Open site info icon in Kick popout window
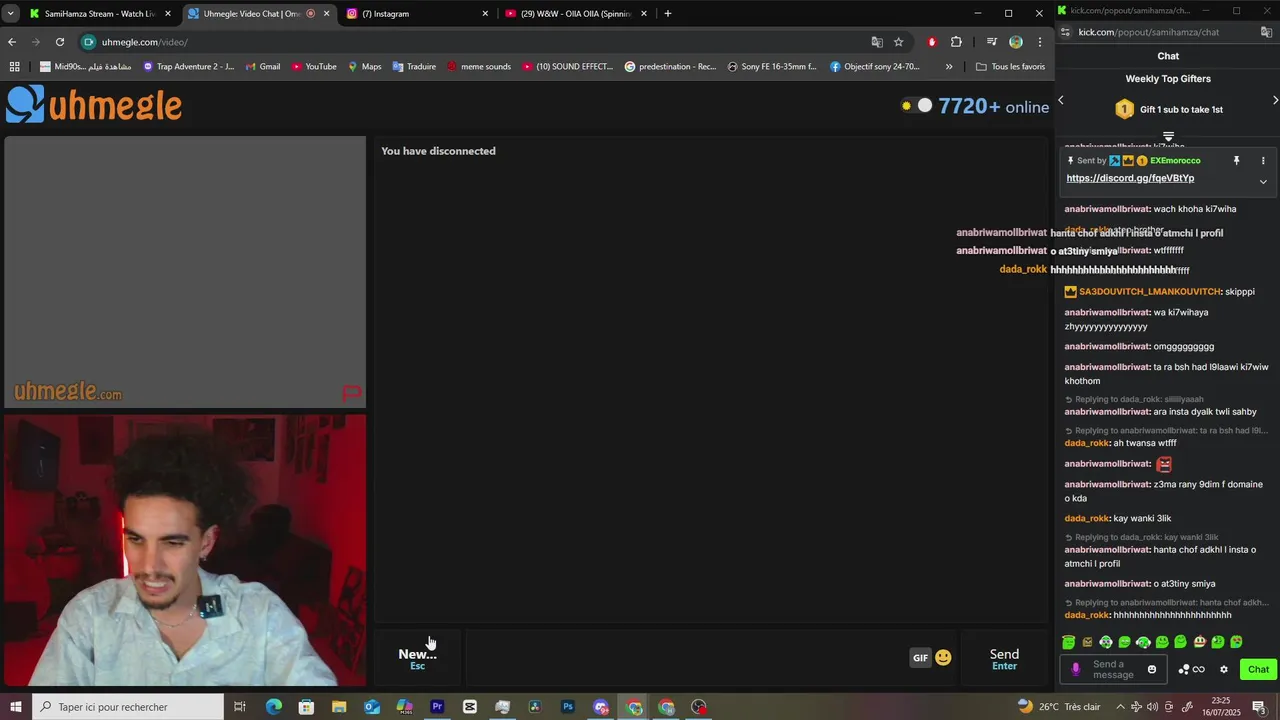Viewport: 1280px width, 720px height. coord(1065,32)
